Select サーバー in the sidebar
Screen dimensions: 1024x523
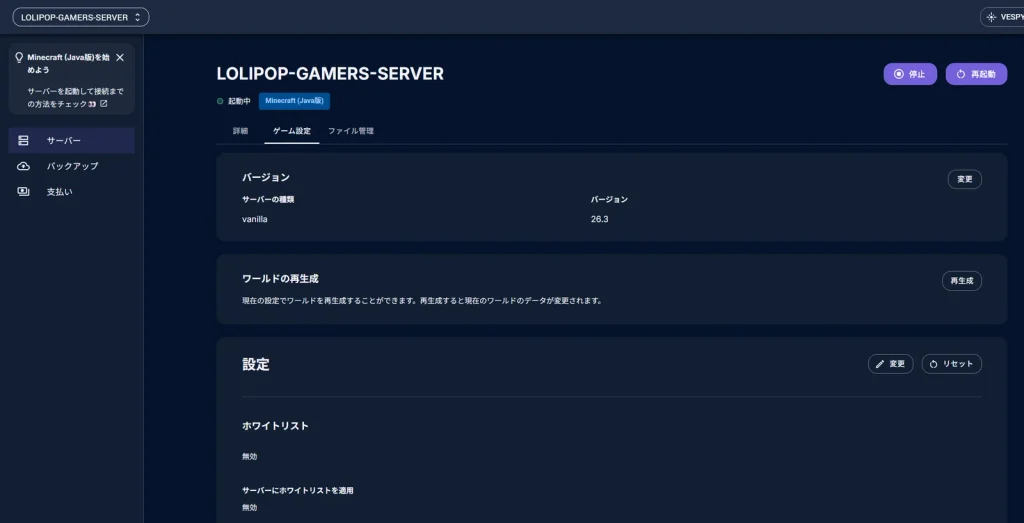pyautogui.click(x=72, y=140)
